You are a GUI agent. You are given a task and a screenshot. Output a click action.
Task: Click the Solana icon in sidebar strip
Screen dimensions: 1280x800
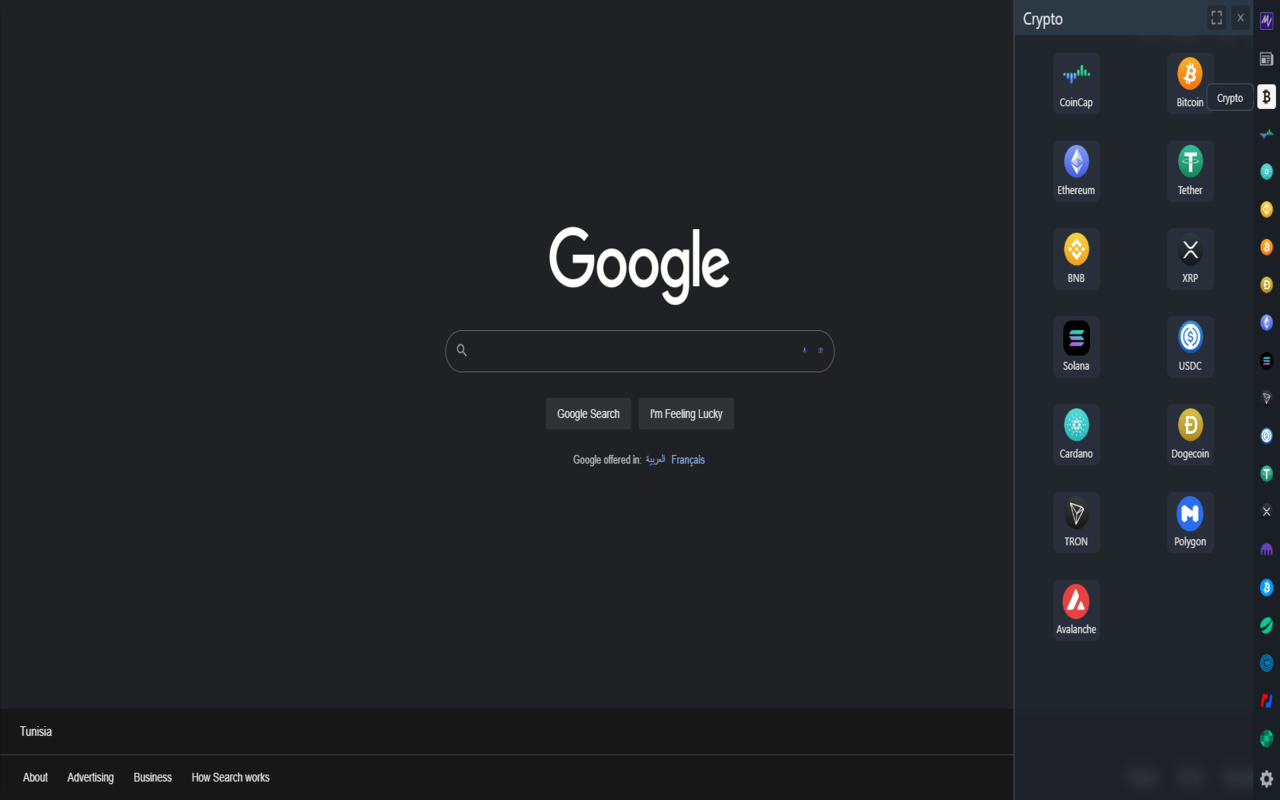pos(1266,361)
